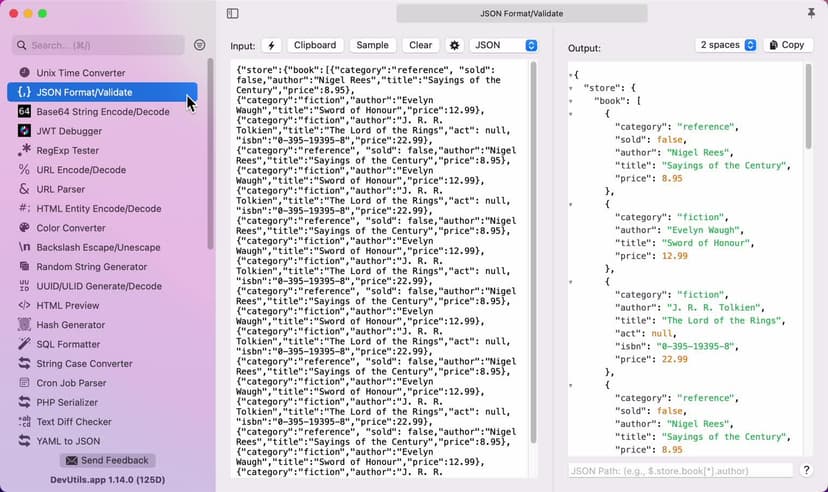Paste input using Clipboard button

coord(315,45)
